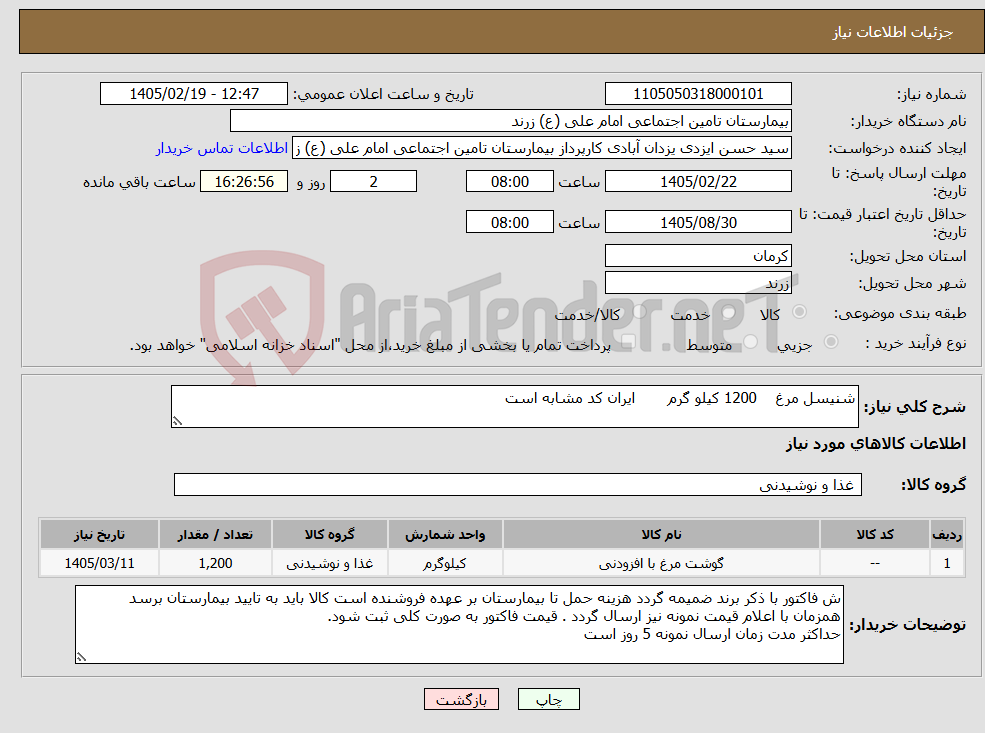Click the treasury payment note text
The width and height of the screenshot is (985, 733).
[x=370, y=345]
